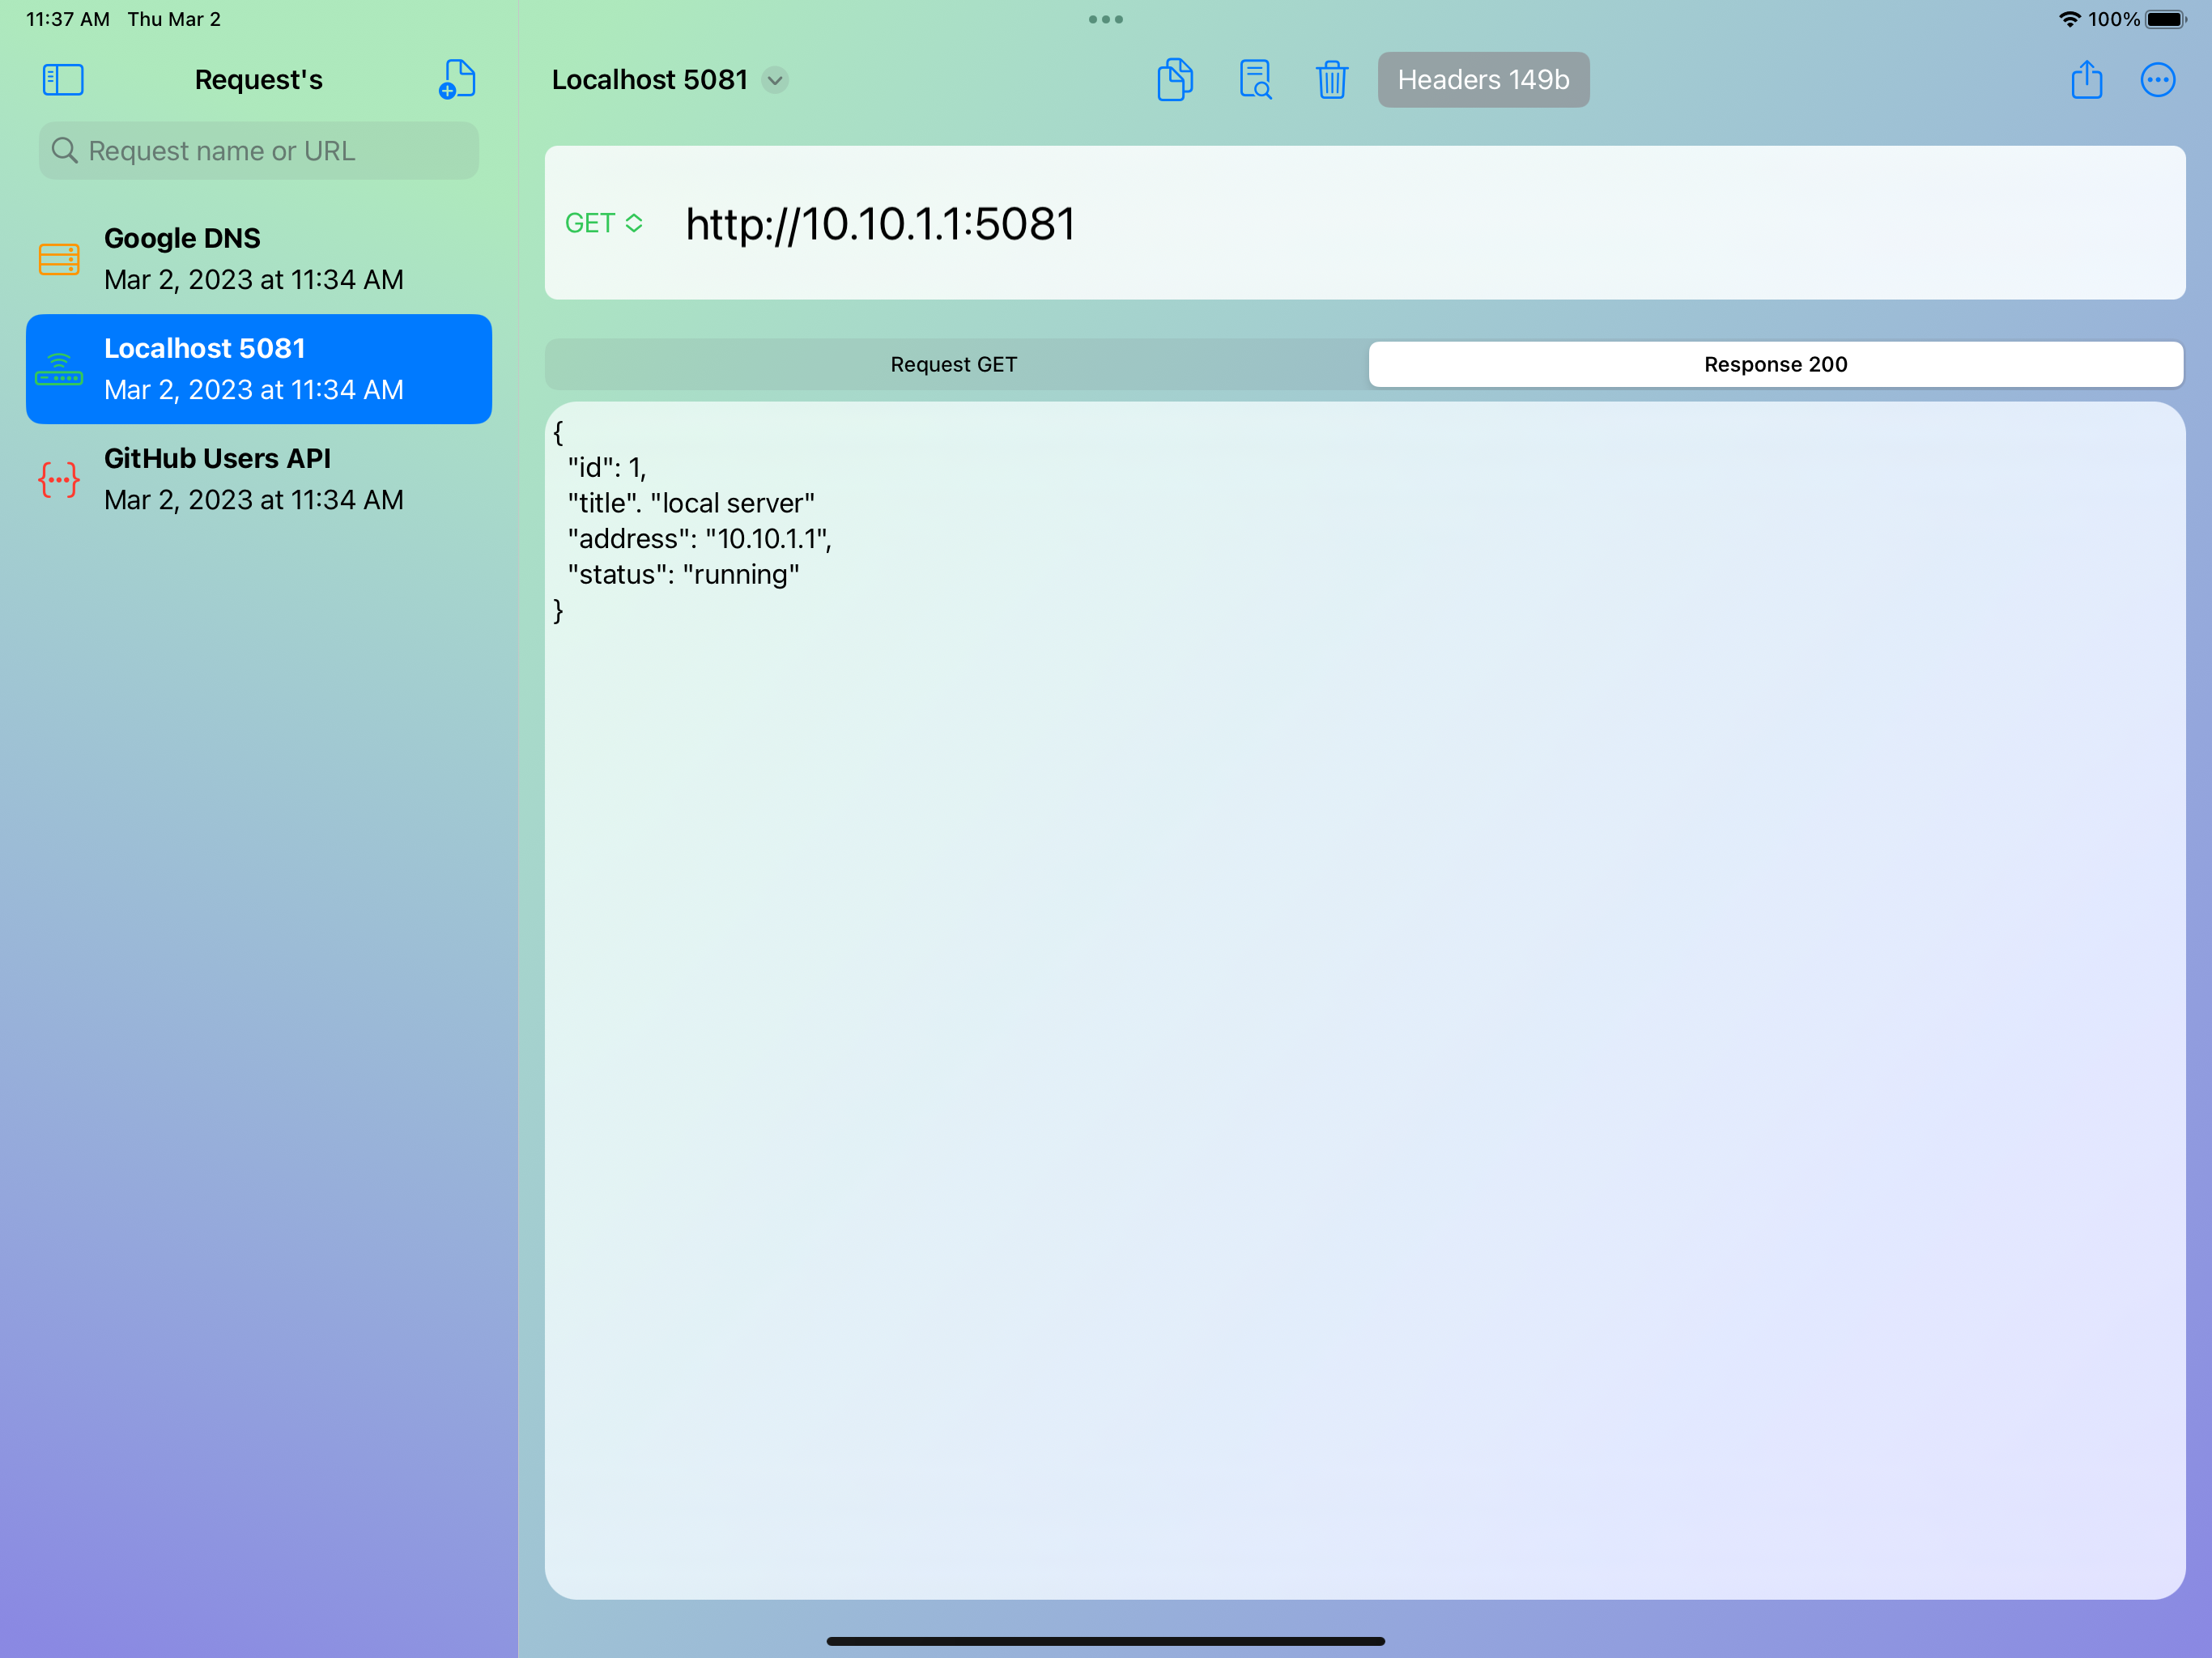Tap the three-dot multitasking indicator at top
The image size is (2212, 1658).
point(1106,19)
